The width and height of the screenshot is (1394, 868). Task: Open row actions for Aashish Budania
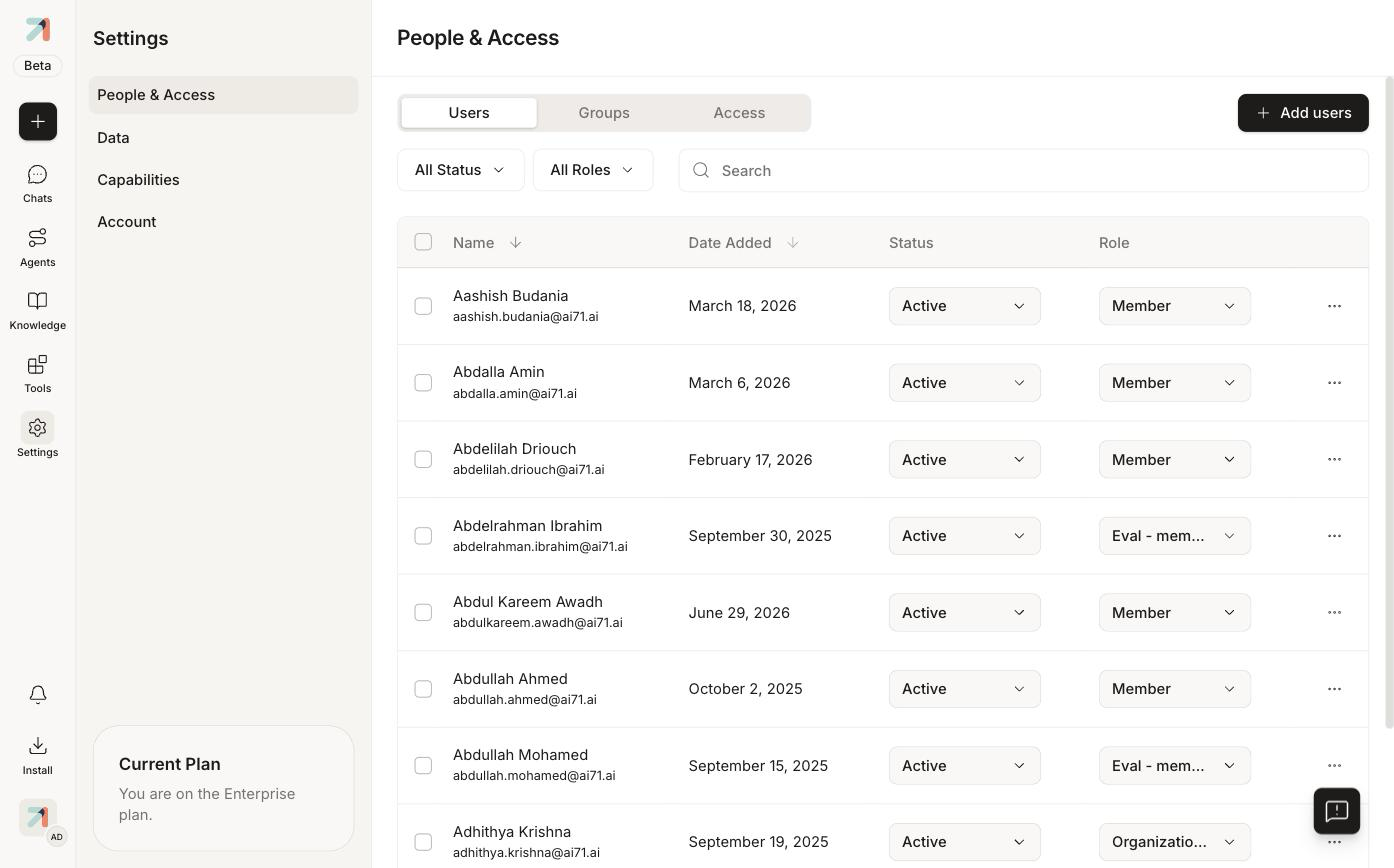click(x=1334, y=306)
